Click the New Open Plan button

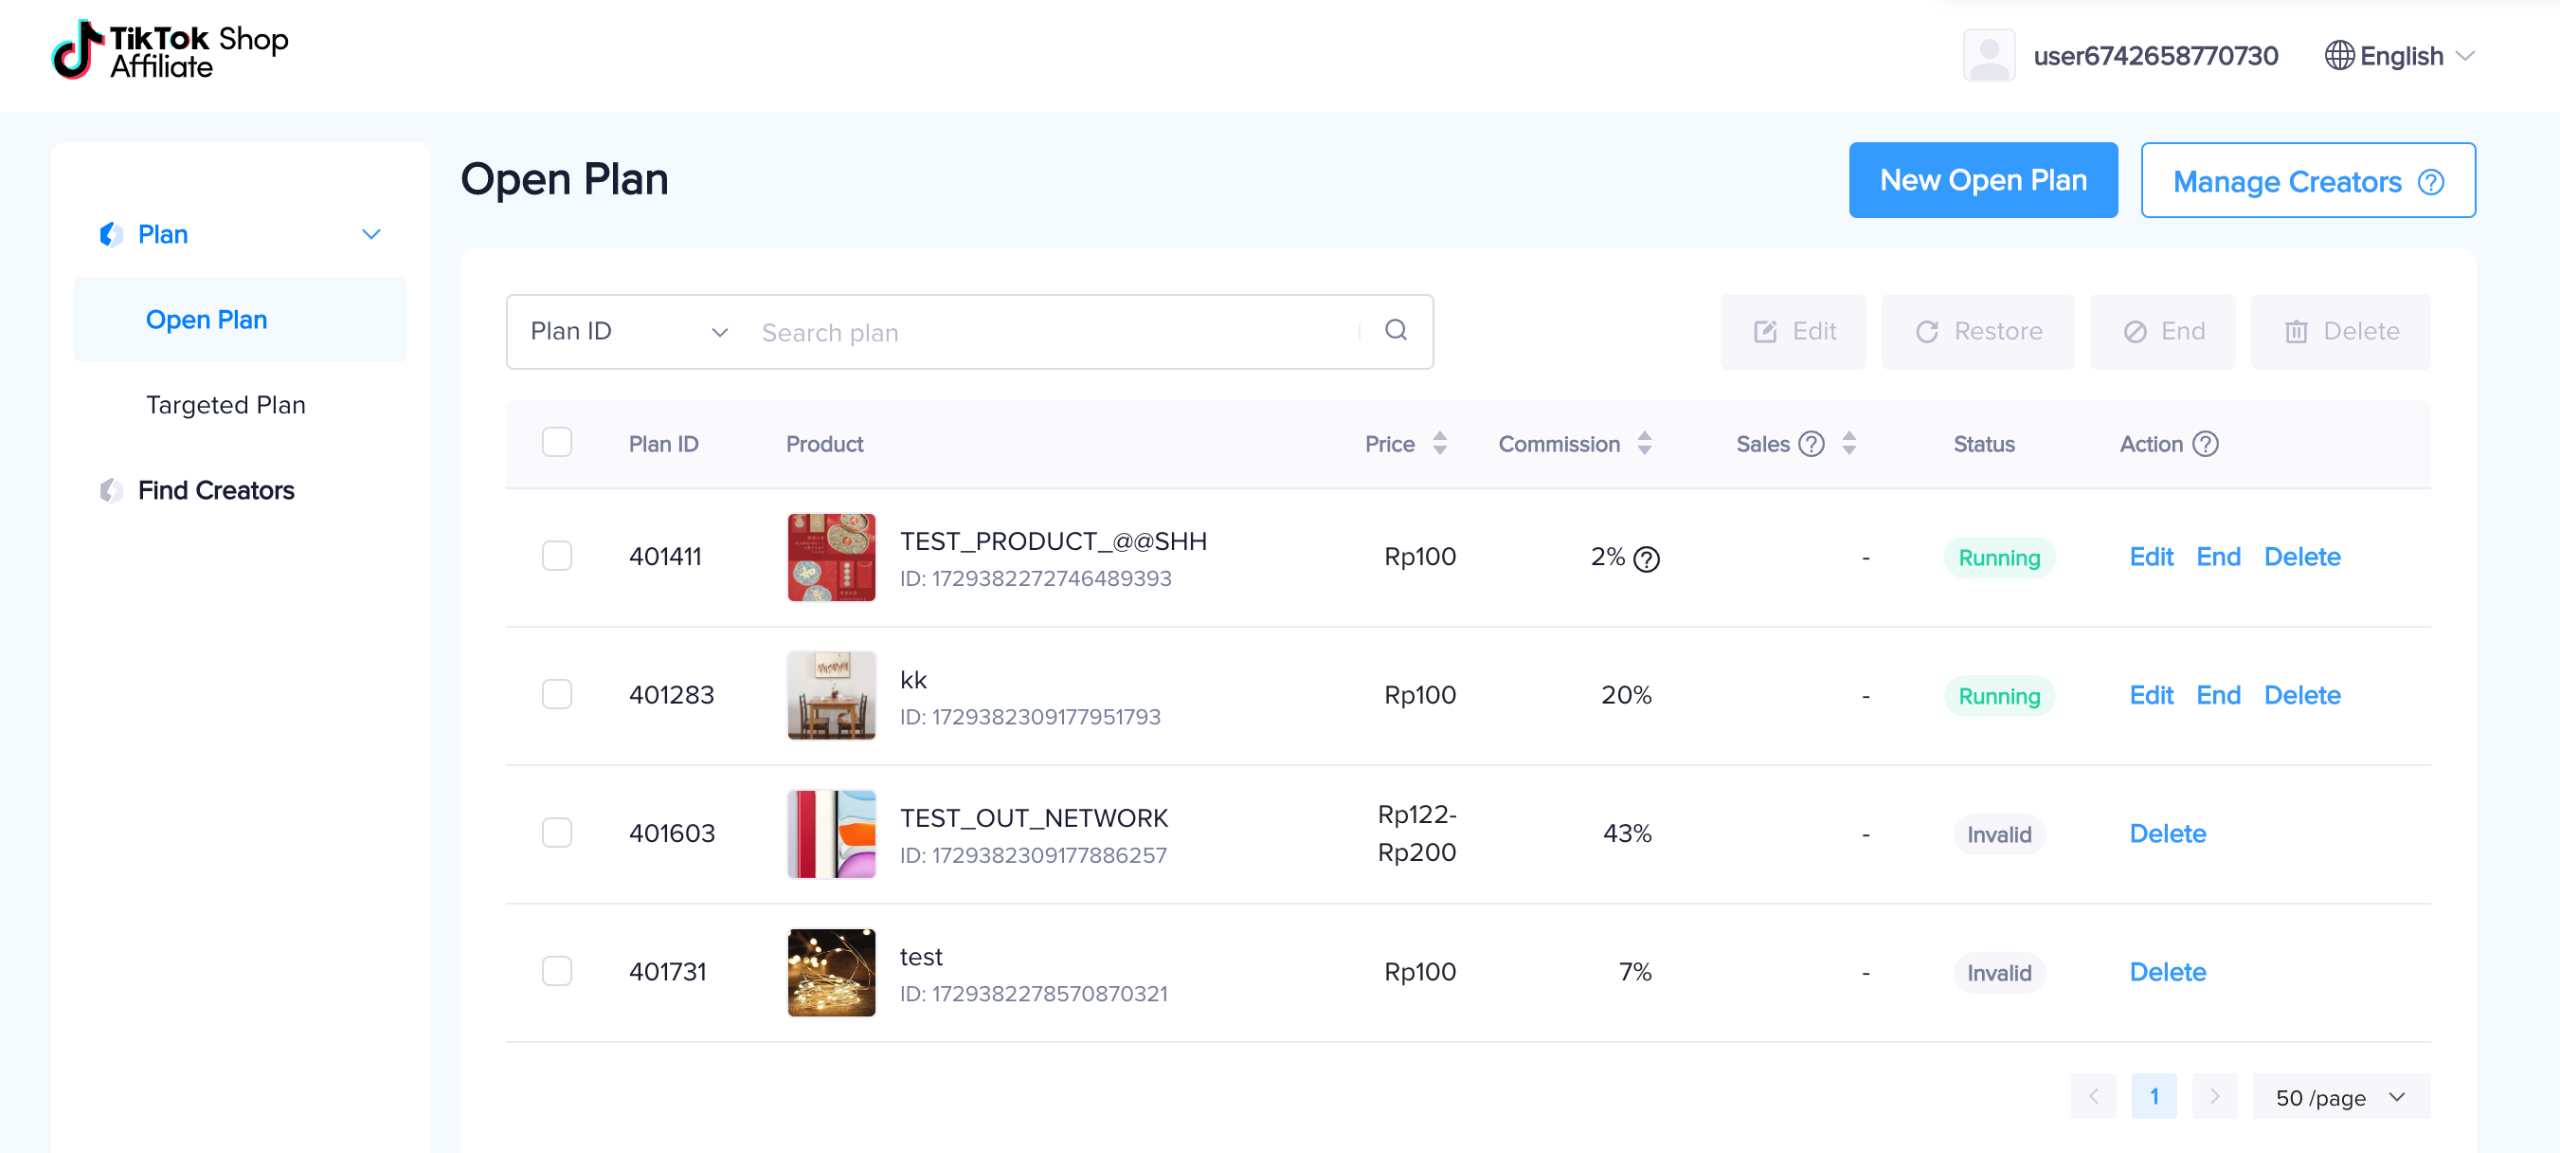tap(1983, 180)
